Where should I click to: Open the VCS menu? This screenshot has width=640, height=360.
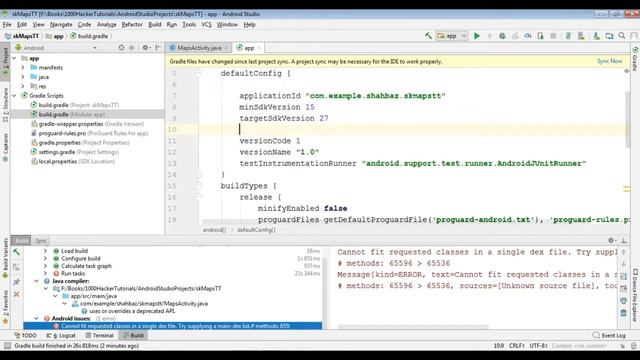207,24
